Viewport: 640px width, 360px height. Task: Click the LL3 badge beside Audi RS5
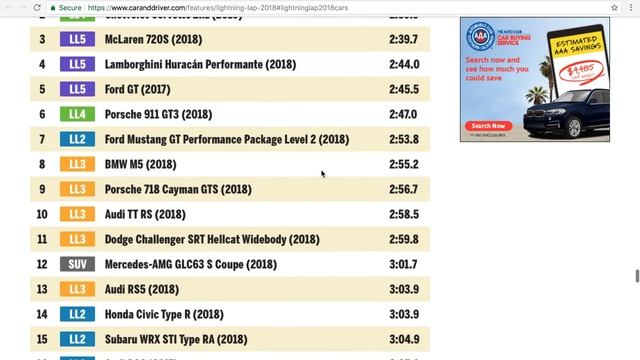[x=77, y=289]
